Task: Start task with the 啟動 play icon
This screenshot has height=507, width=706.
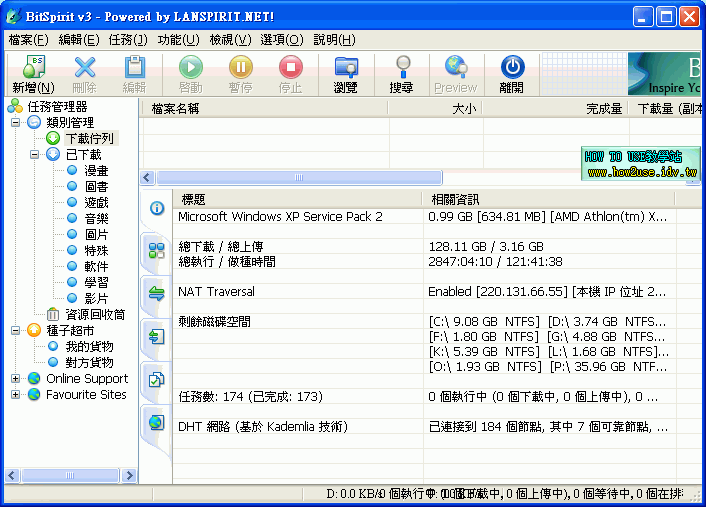Action: pyautogui.click(x=190, y=67)
